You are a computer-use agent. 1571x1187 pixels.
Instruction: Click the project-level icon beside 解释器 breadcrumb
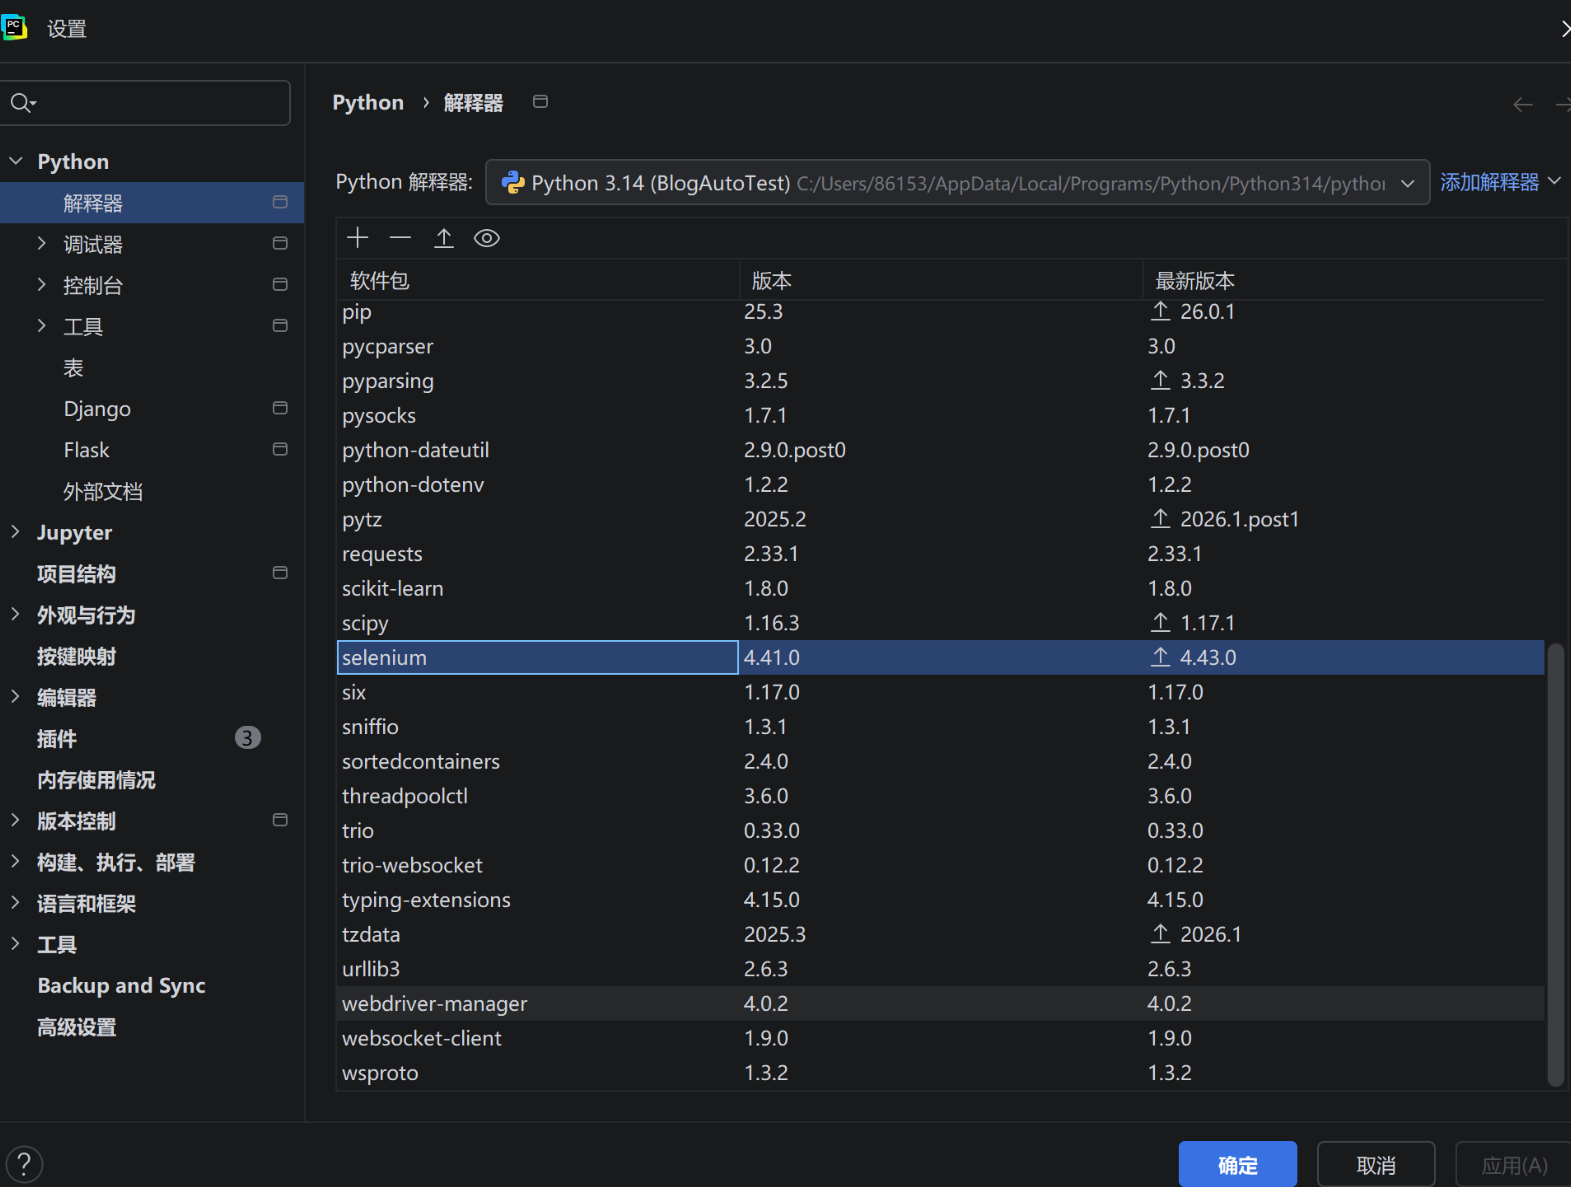(540, 102)
